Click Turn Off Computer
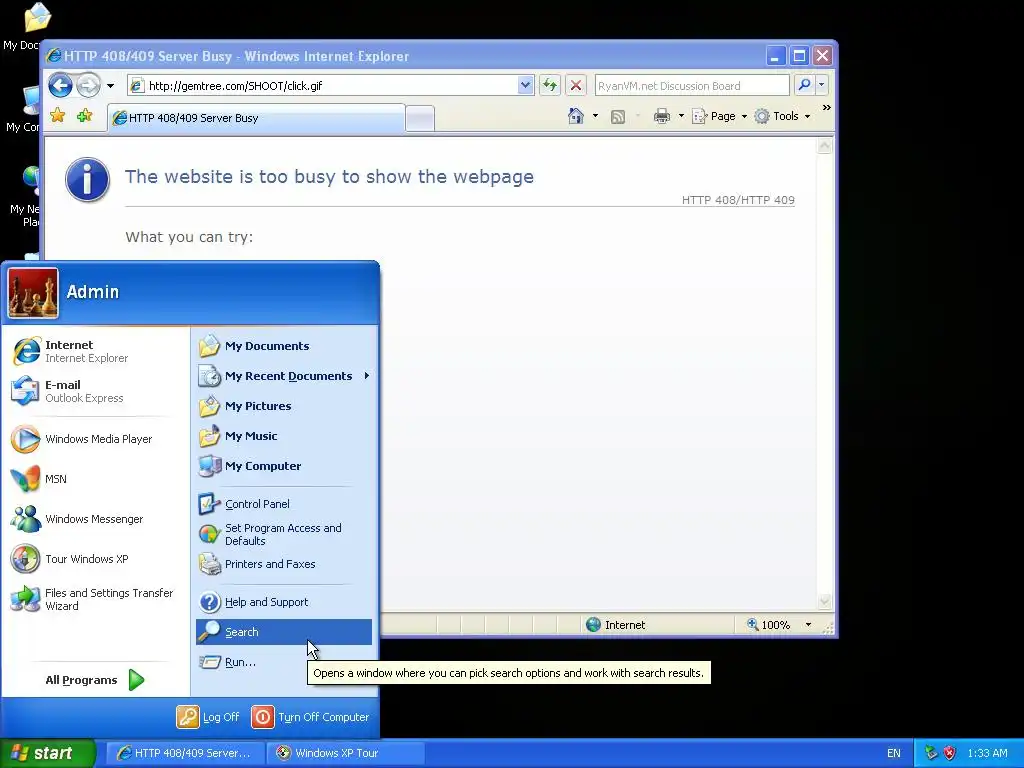 [x=311, y=717]
